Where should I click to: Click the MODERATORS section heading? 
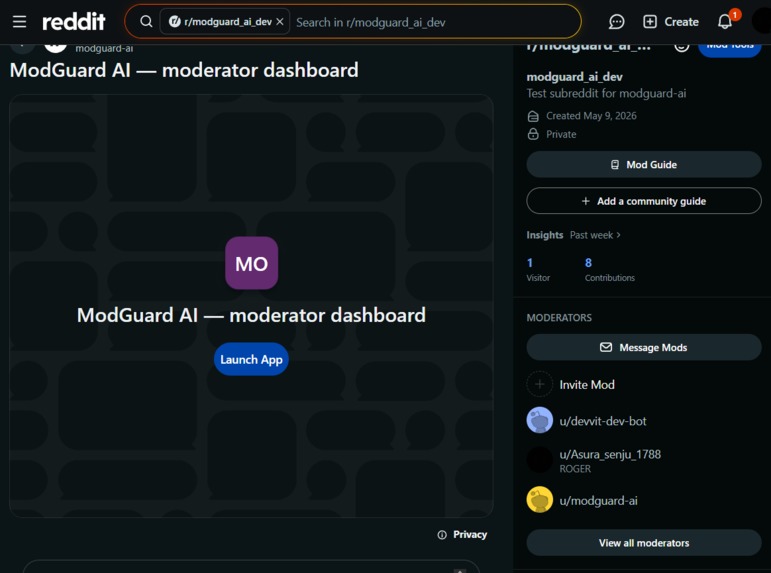[559, 318]
